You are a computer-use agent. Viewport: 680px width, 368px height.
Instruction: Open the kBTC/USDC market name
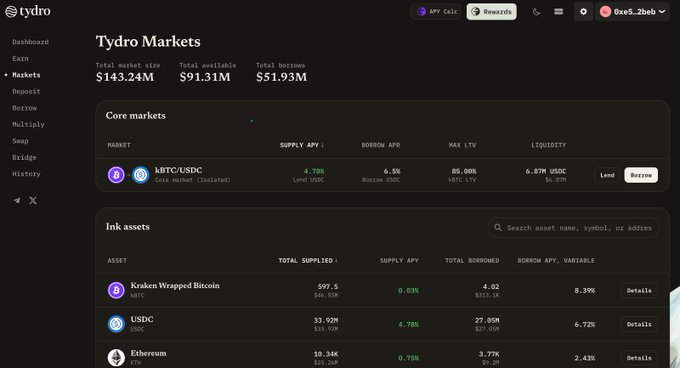(x=178, y=170)
